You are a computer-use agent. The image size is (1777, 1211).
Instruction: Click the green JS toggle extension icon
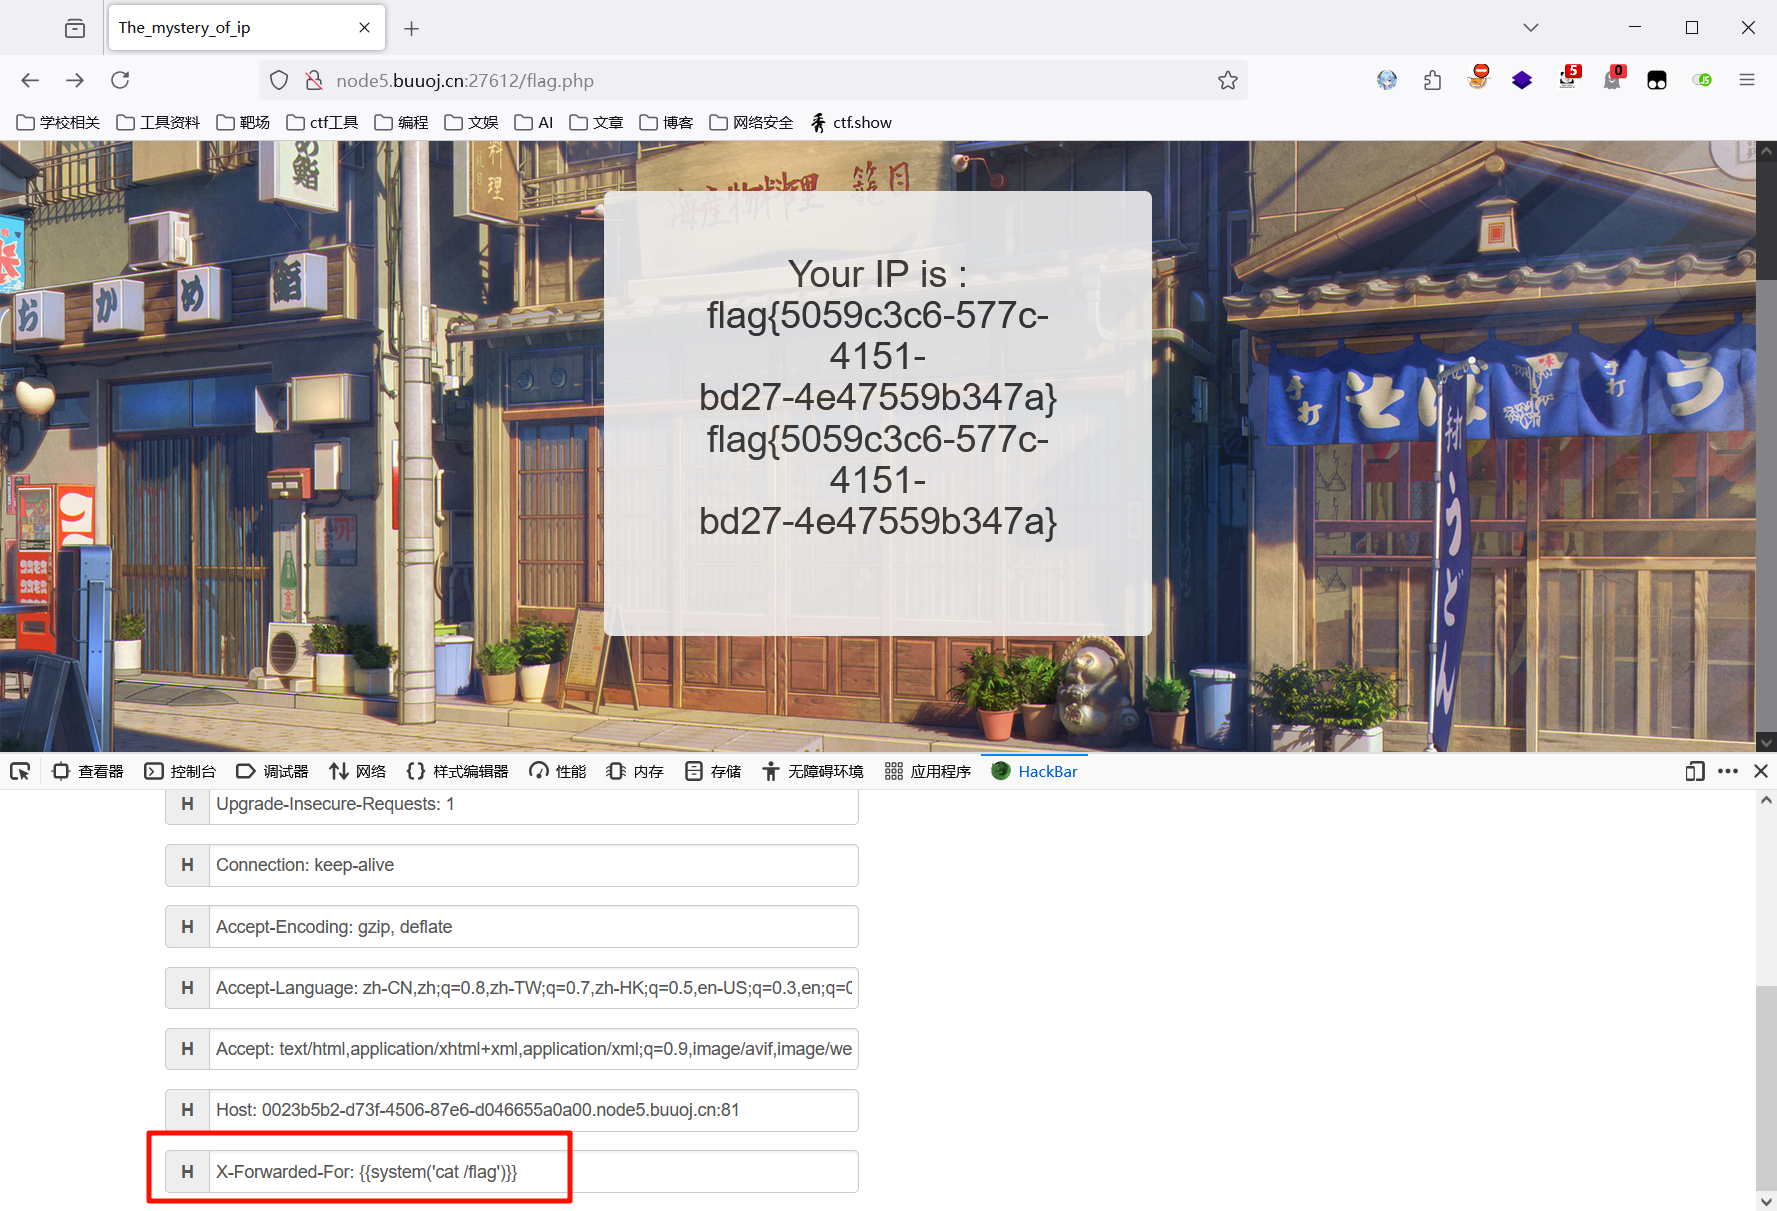[x=1702, y=80]
